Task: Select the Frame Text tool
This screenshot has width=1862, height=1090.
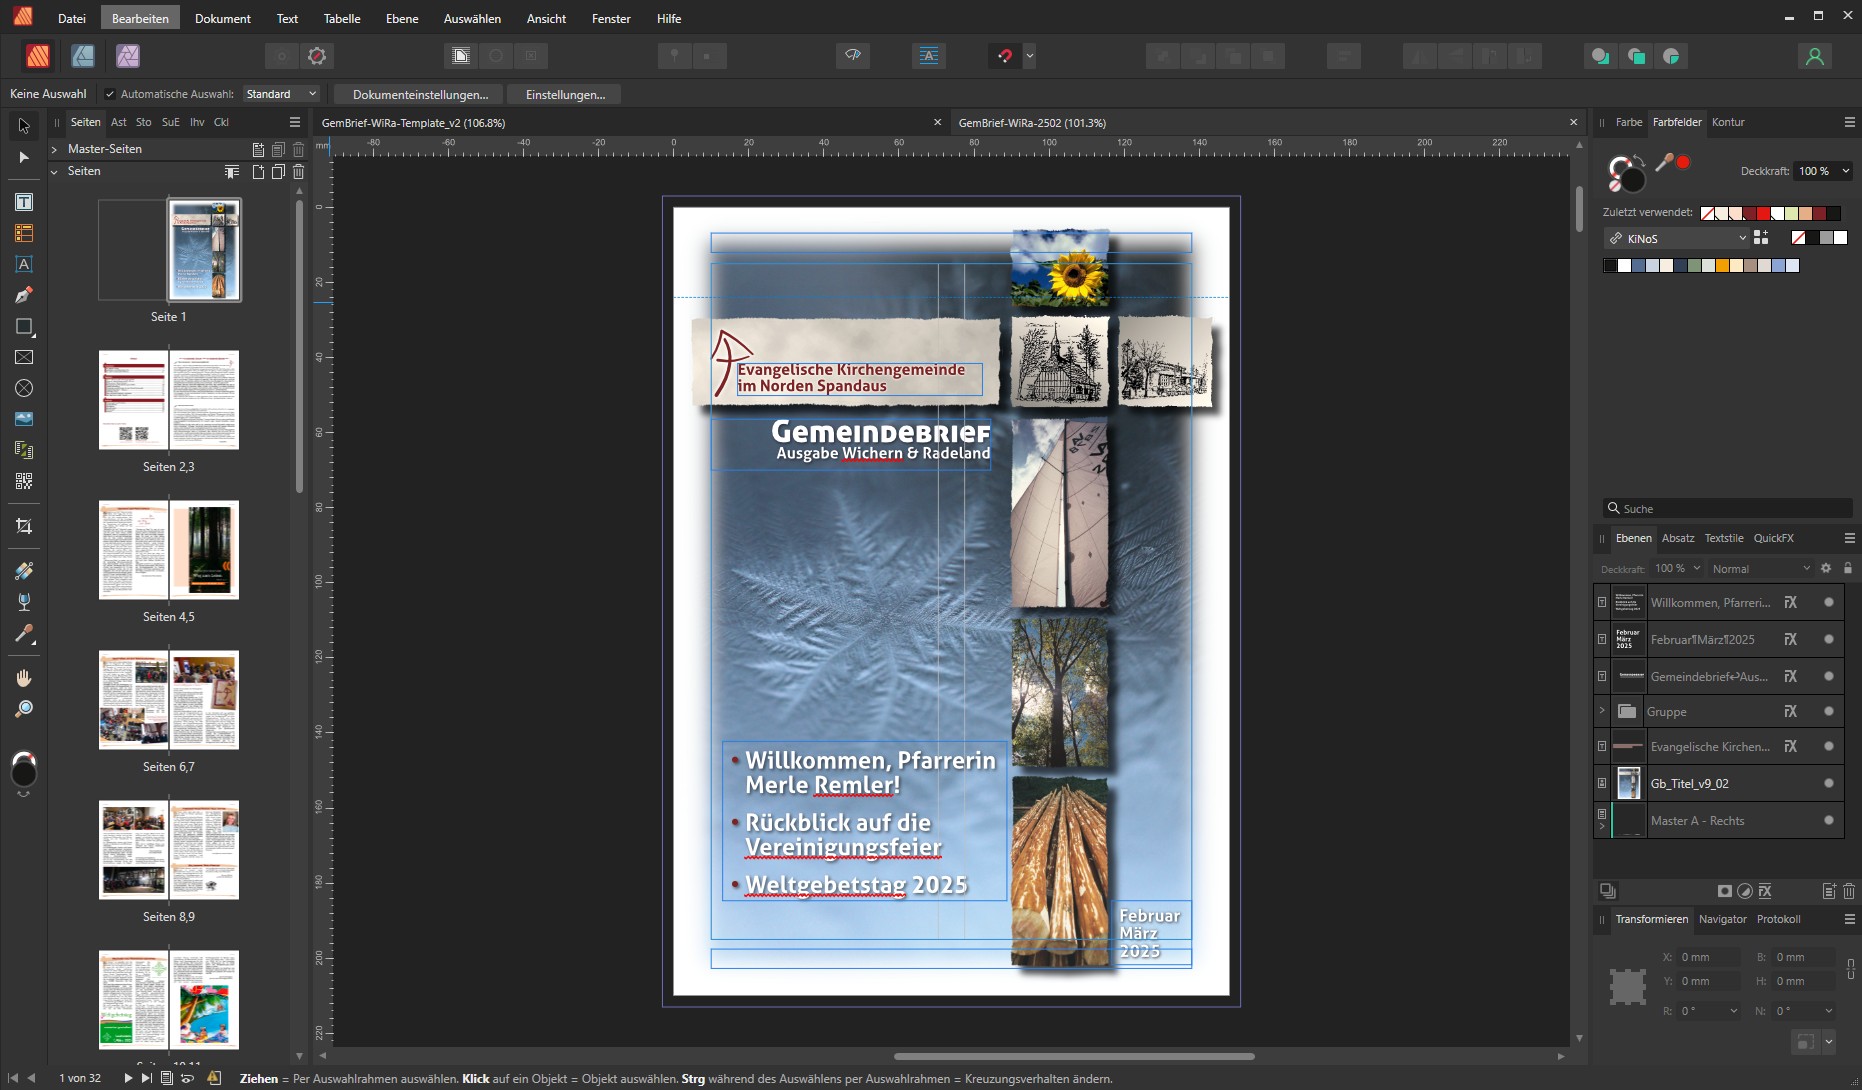Action: (24, 202)
